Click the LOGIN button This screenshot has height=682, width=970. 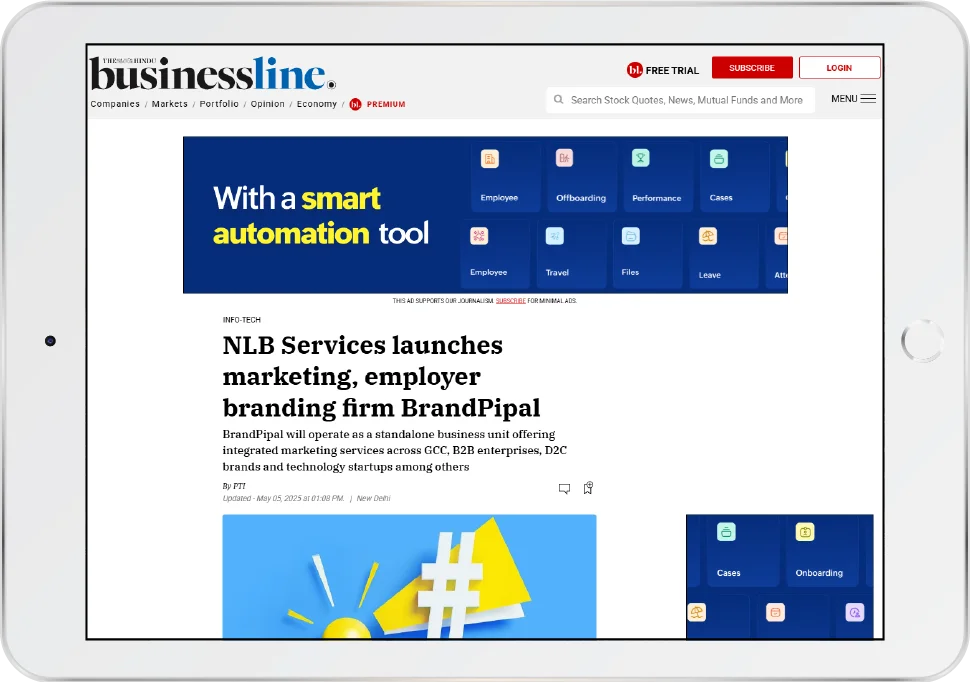(x=839, y=67)
